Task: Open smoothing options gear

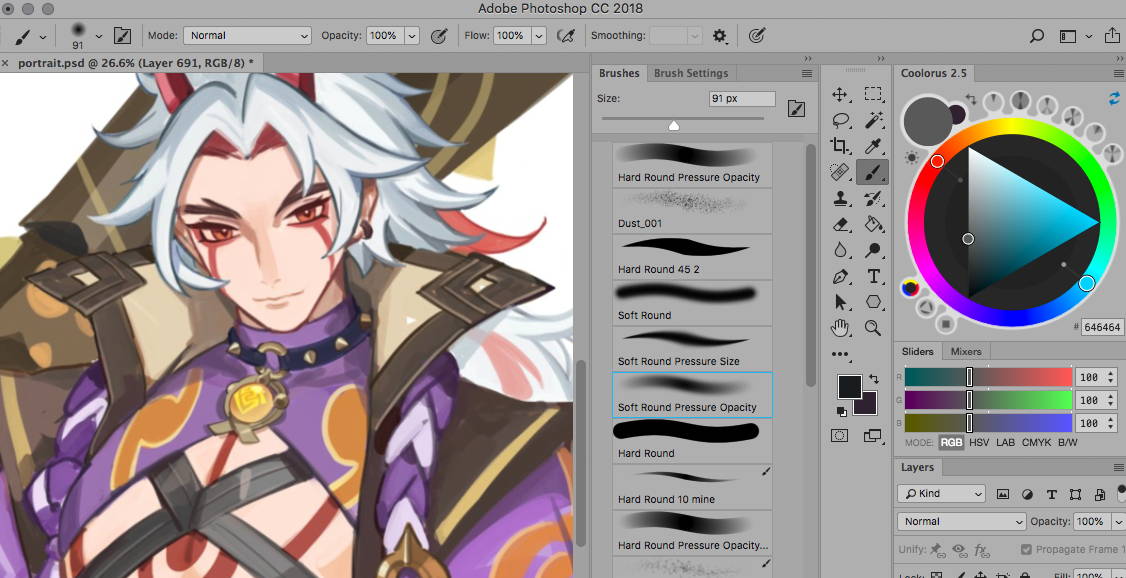Action: (719, 35)
